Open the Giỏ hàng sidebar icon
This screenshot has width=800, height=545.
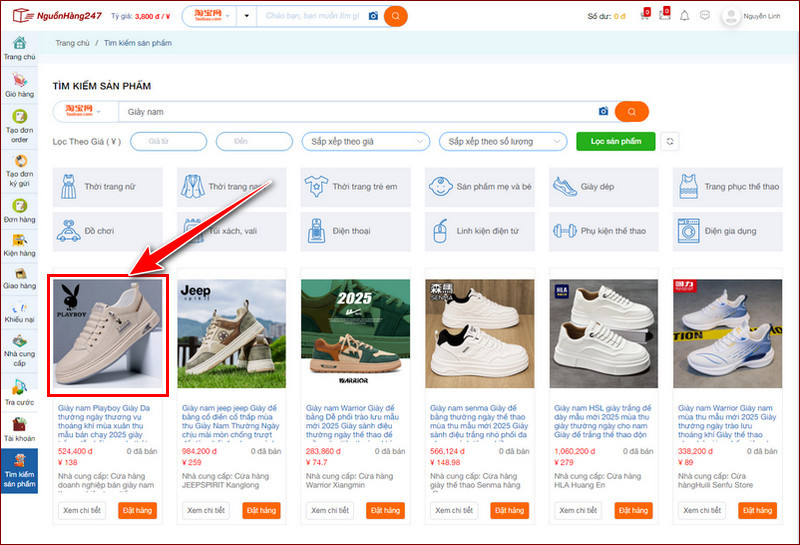19,85
